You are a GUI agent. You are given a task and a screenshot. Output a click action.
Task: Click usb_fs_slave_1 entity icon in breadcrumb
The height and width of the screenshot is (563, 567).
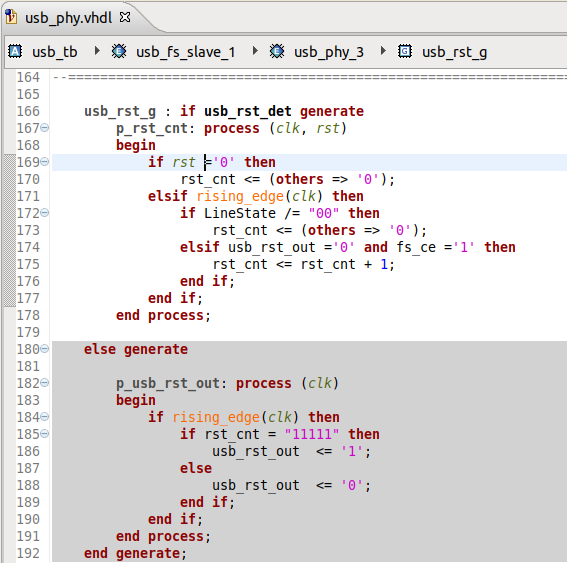[x=119, y=51]
